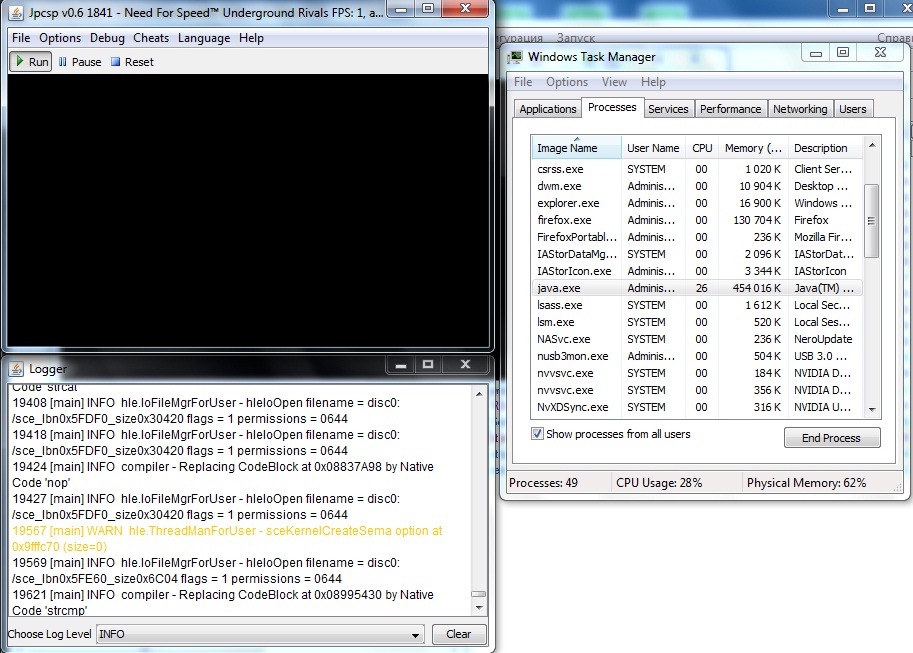The height and width of the screenshot is (653, 913).
Task: Select the Processes tab
Action: (612, 107)
